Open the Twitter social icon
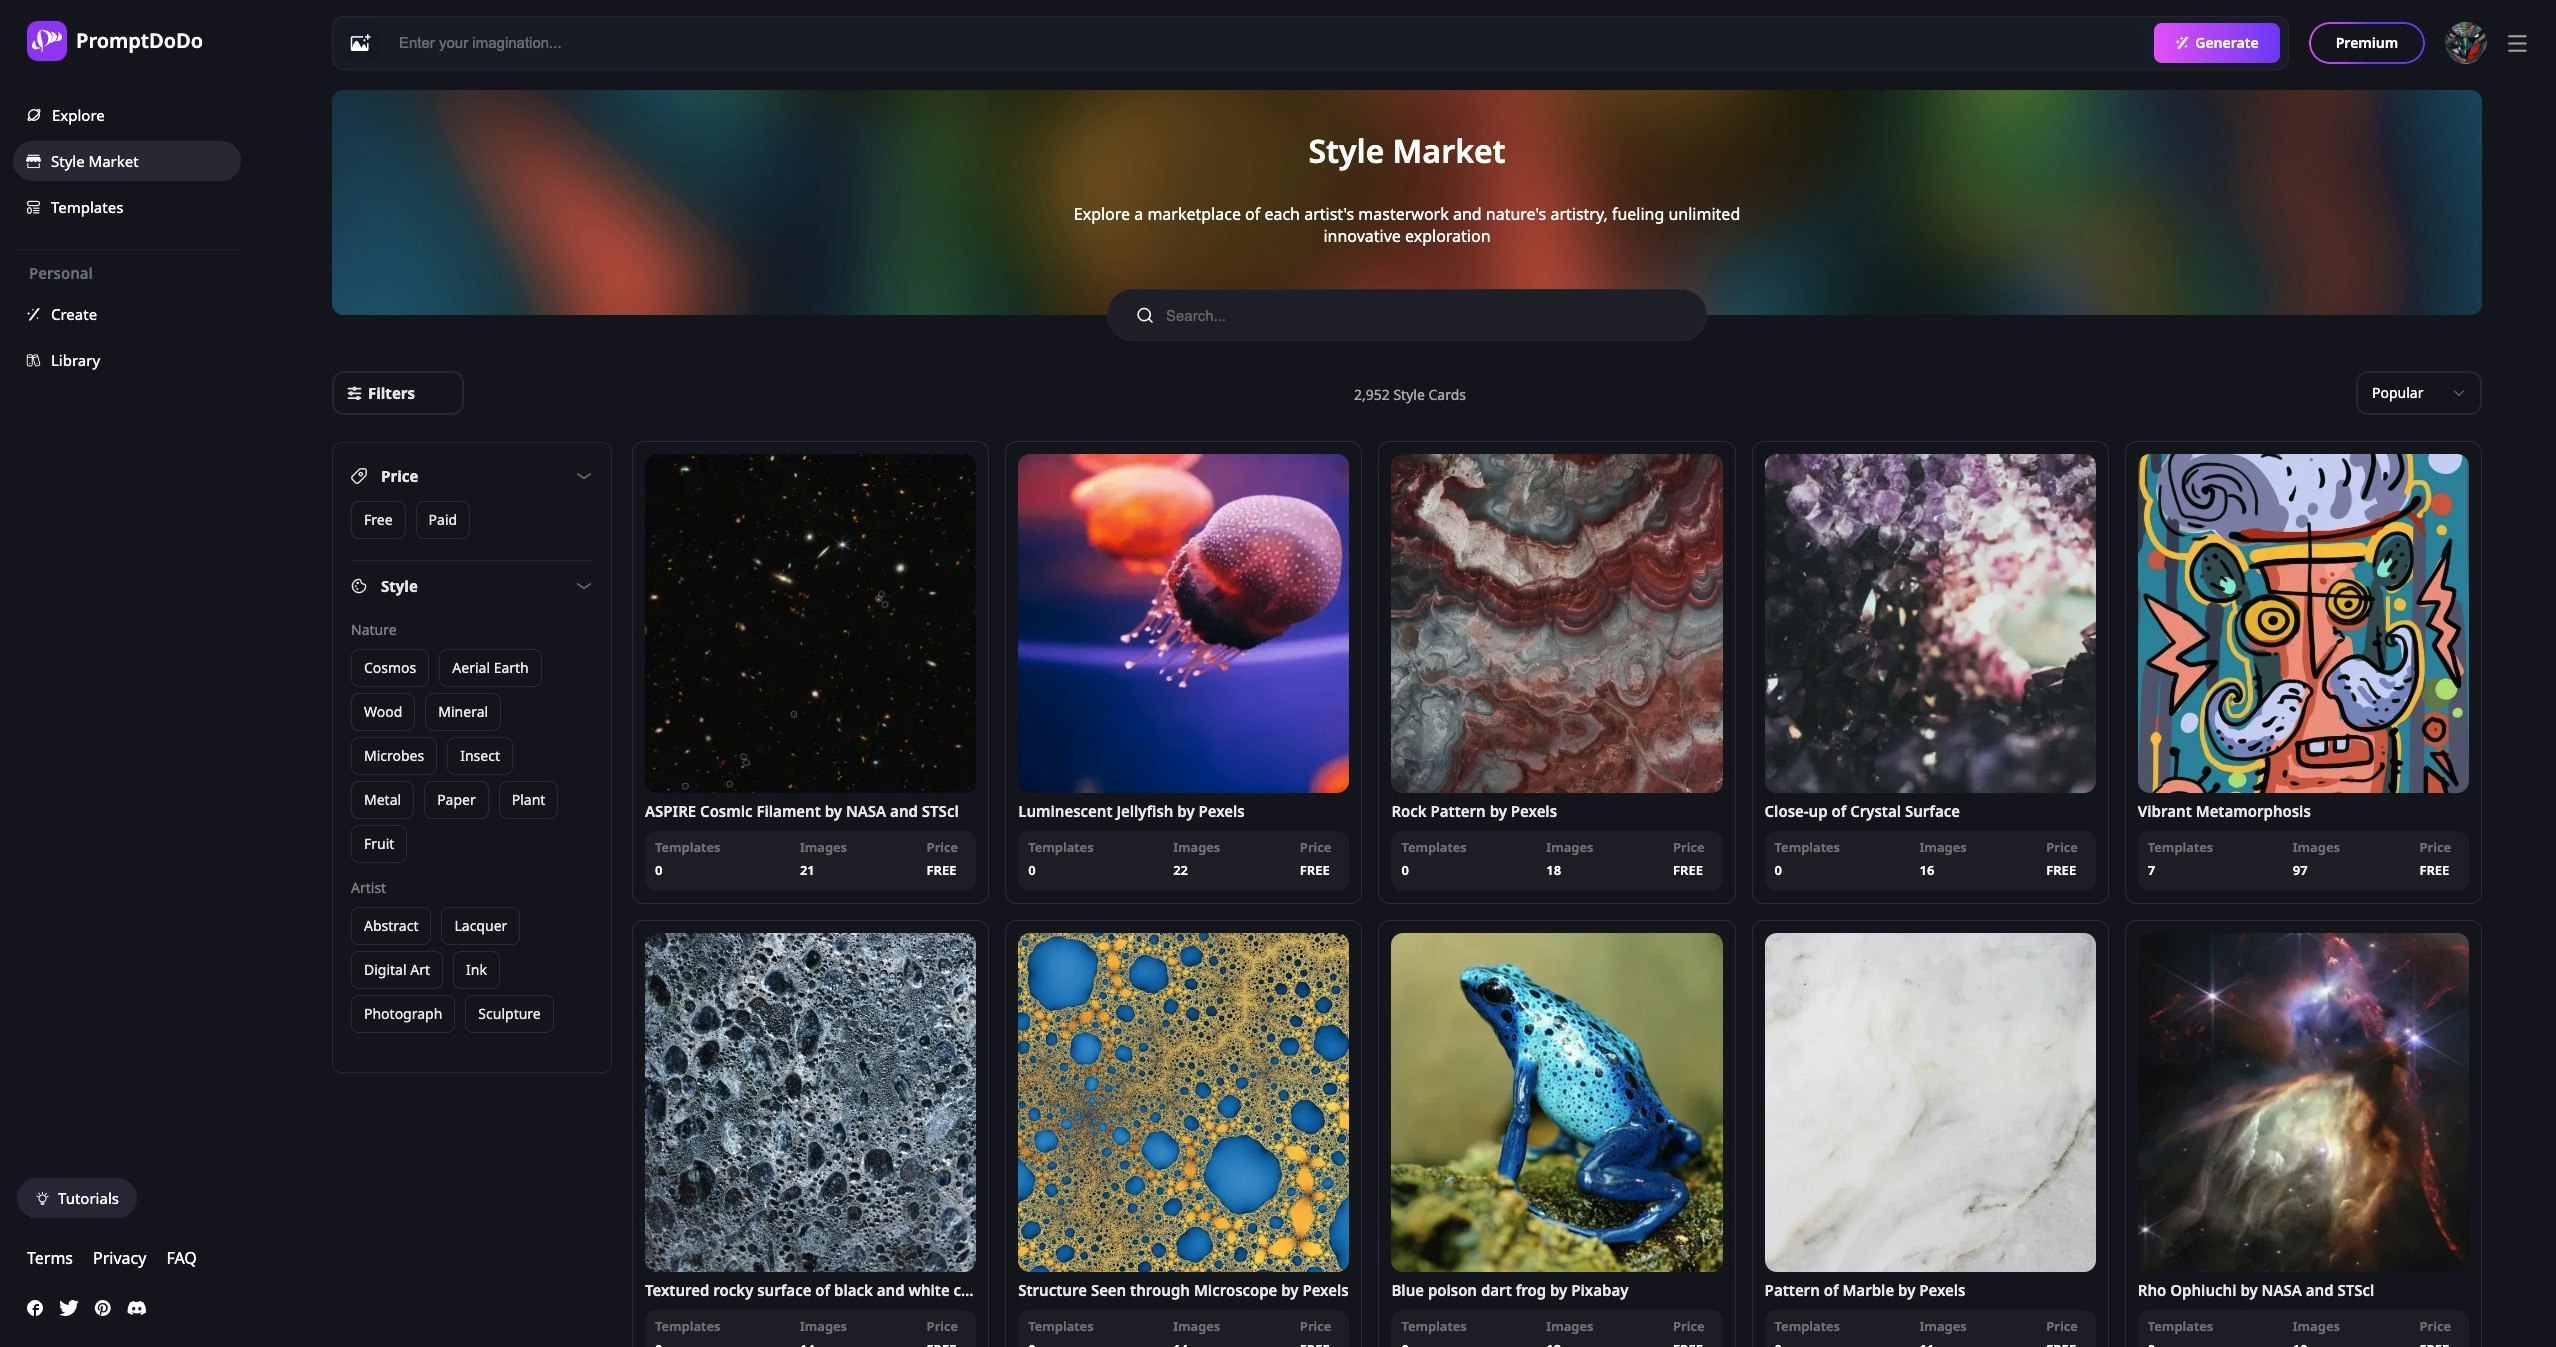The height and width of the screenshot is (1347, 2556). pos(69,1308)
